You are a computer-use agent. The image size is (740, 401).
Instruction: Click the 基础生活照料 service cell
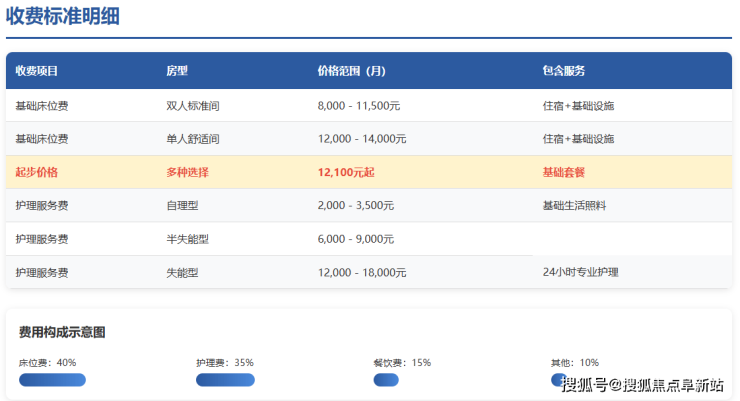pyautogui.click(x=574, y=205)
